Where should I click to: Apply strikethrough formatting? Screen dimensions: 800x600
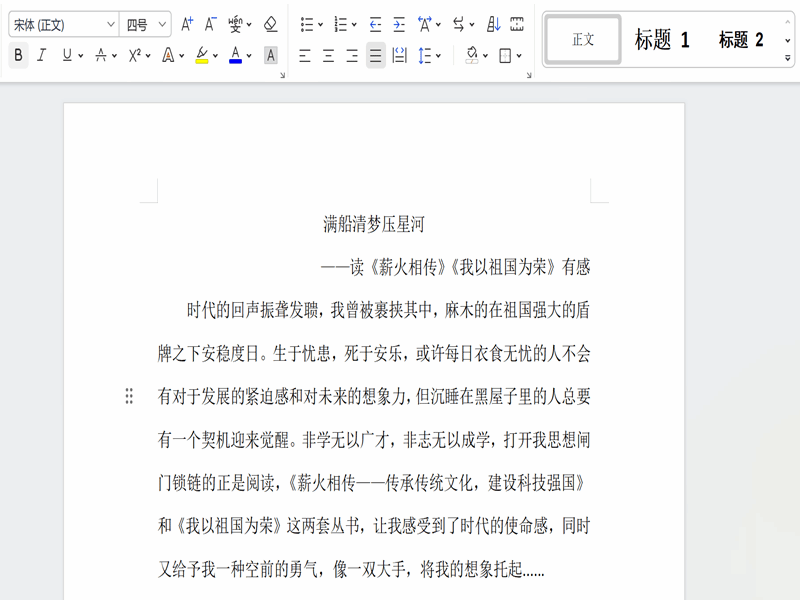coord(101,55)
